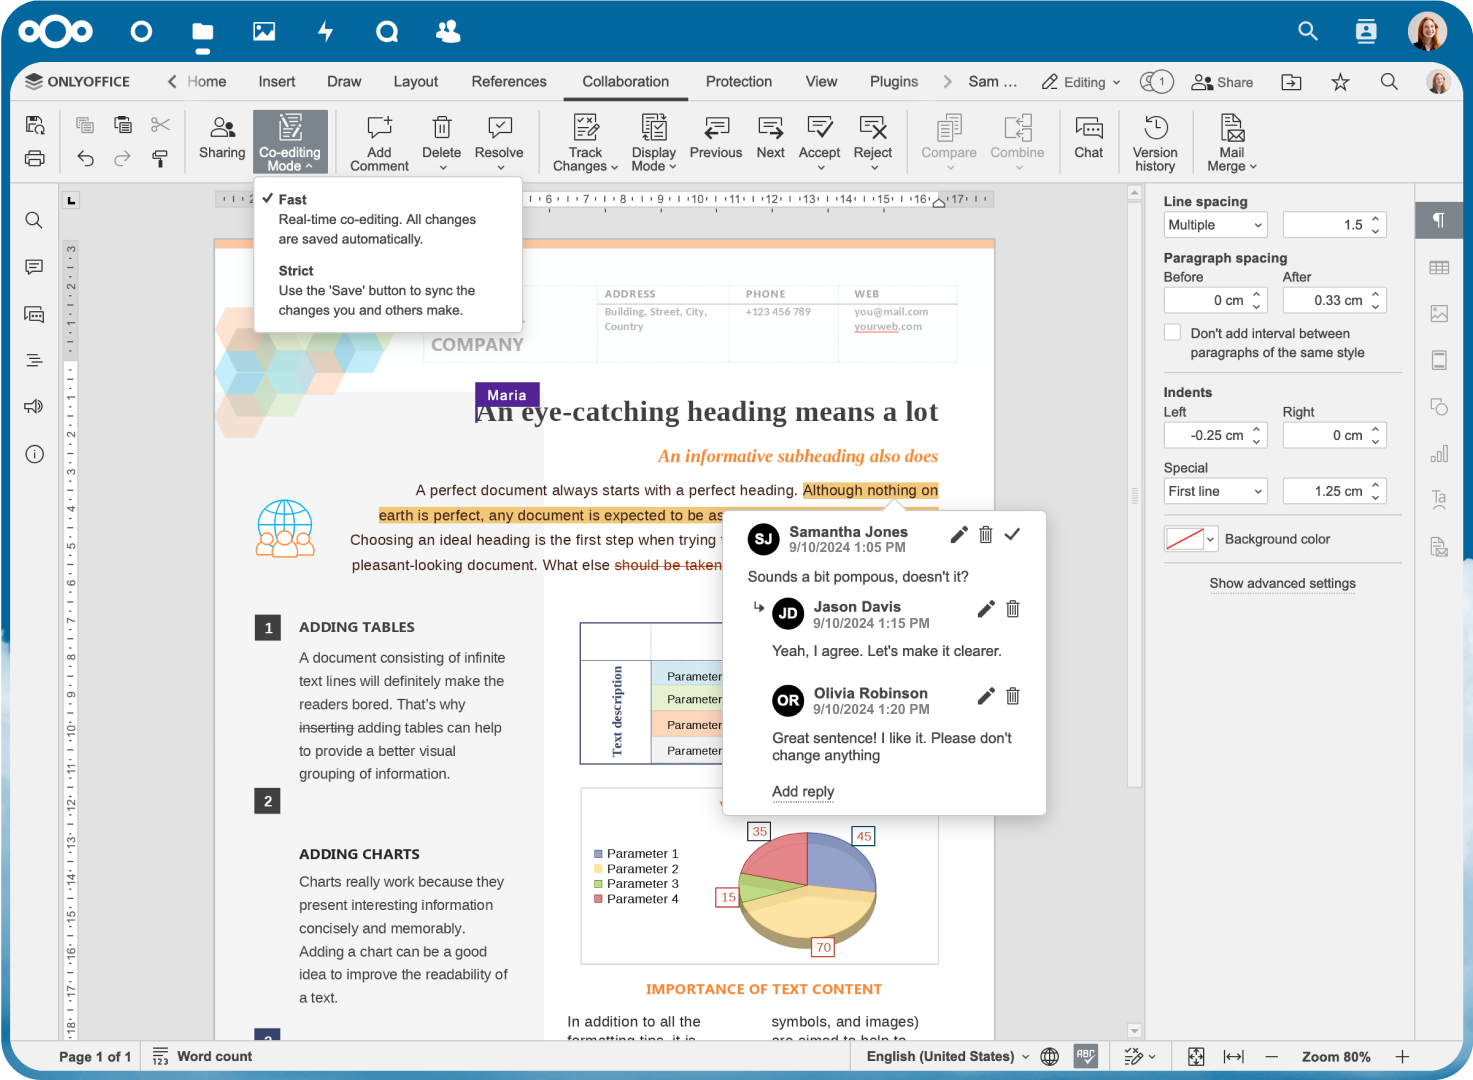Open document Search in left sidebar
This screenshot has width=1473, height=1080.
click(33, 219)
